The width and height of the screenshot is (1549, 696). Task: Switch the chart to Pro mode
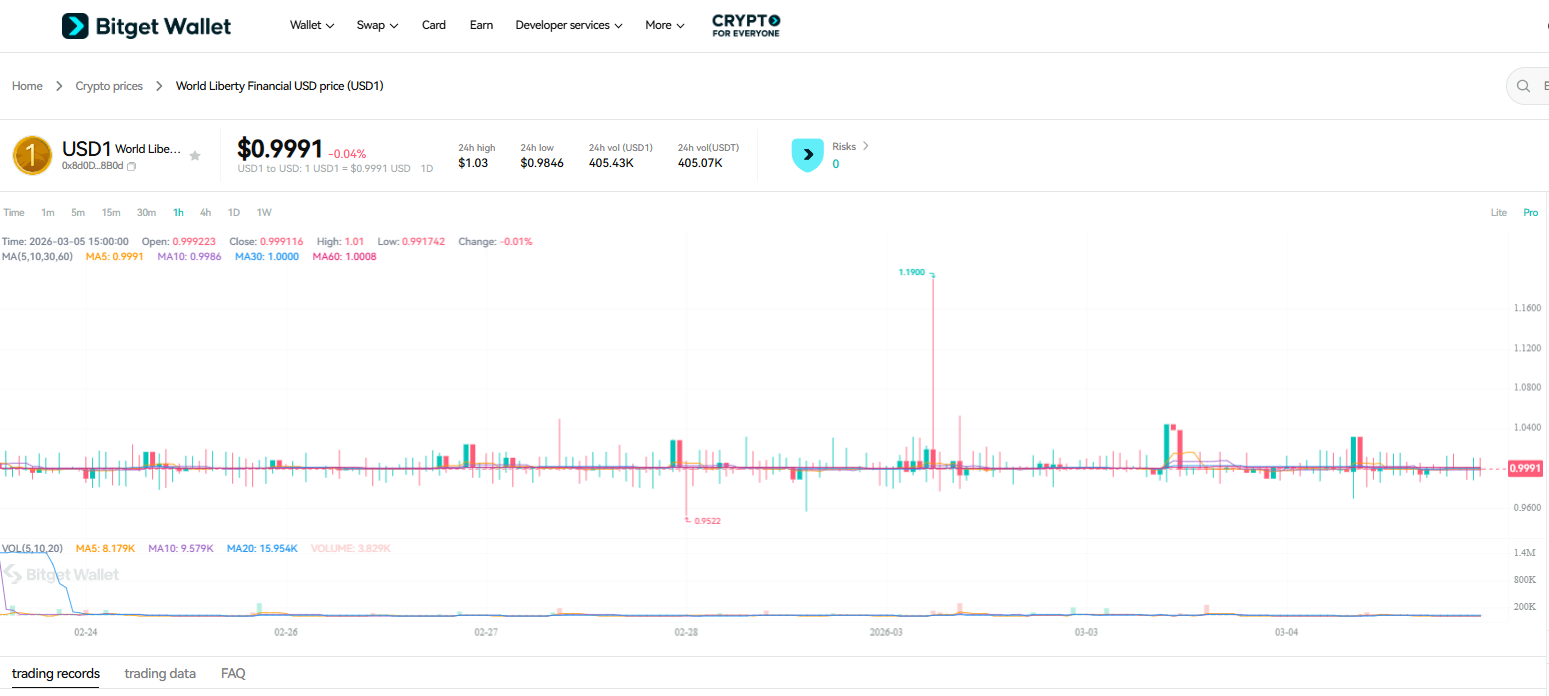click(1530, 212)
